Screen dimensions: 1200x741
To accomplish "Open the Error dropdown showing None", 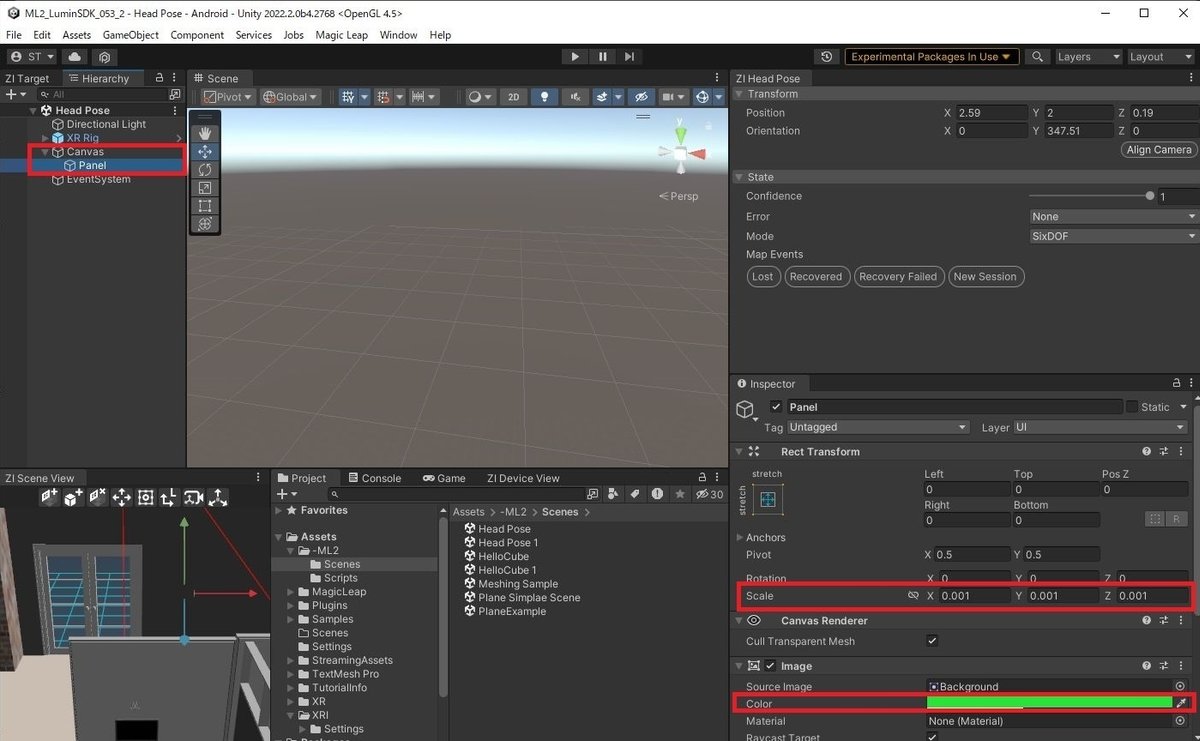I will click(x=1114, y=216).
